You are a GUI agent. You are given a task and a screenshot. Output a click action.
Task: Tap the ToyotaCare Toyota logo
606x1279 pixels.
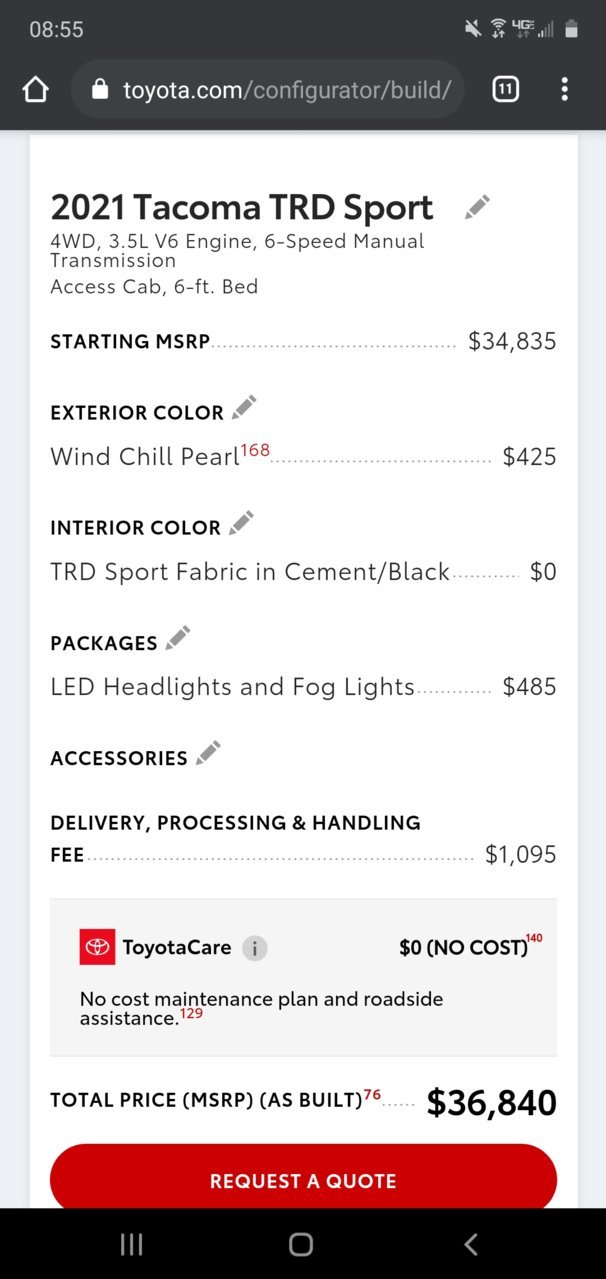(x=98, y=947)
